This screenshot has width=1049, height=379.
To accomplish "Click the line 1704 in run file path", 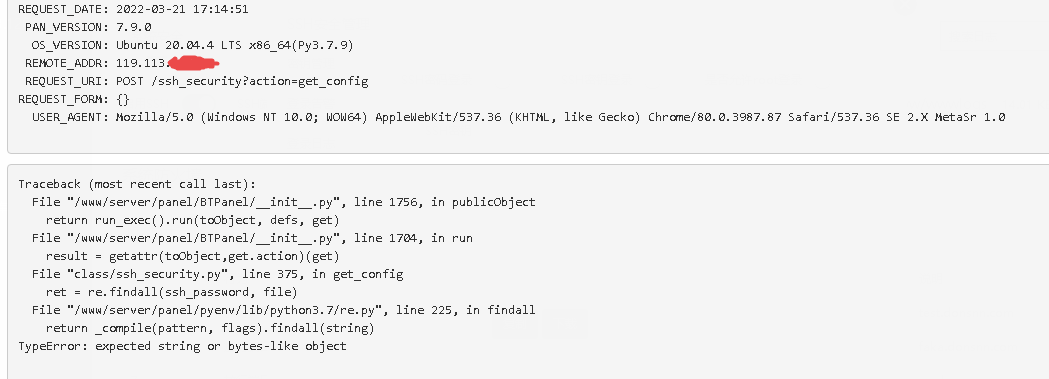I will 252,238.
